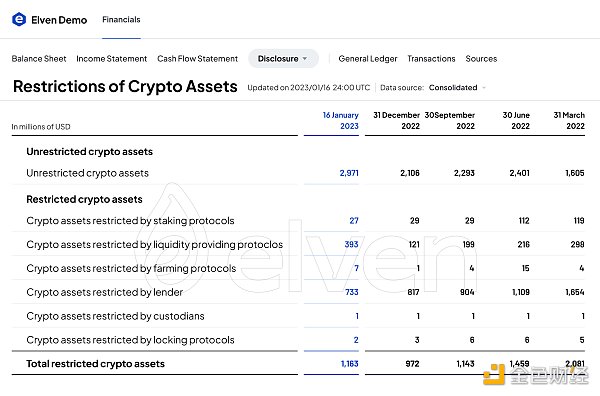Click the Unrestricted crypto assets value 2,971
600x396 pixels.
pyautogui.click(x=349, y=173)
